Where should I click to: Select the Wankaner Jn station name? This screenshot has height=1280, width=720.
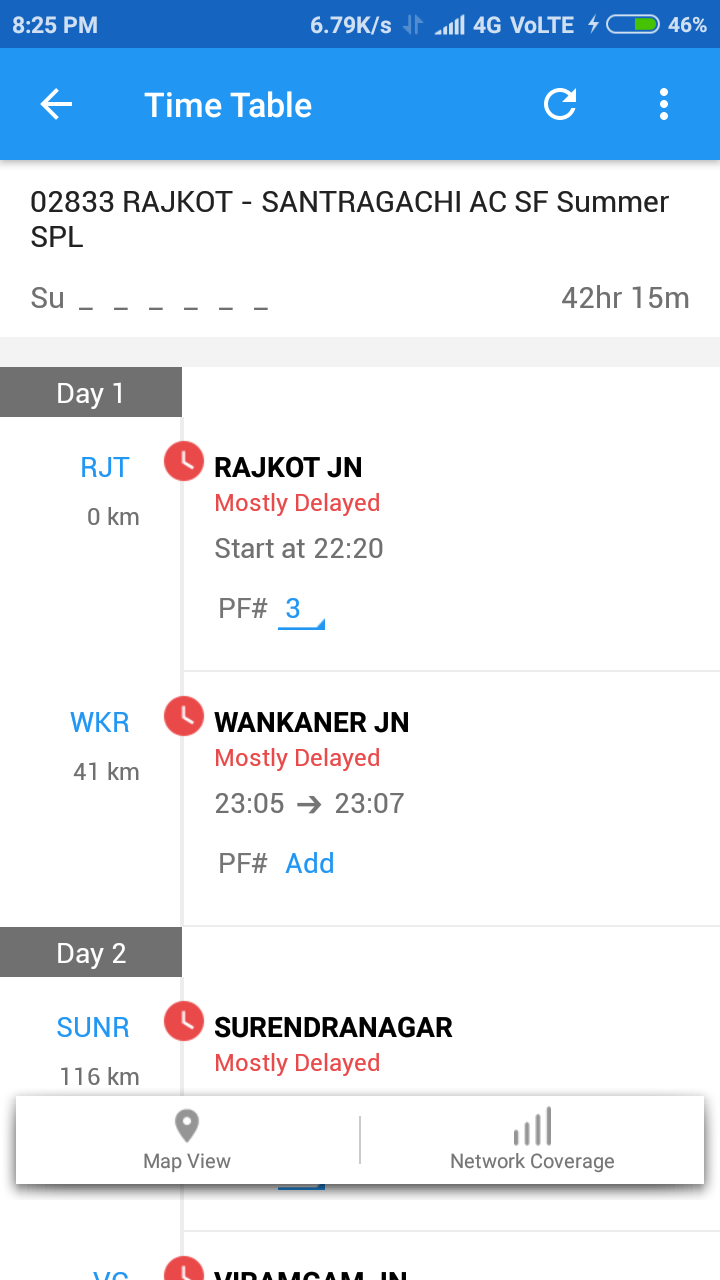(x=311, y=722)
